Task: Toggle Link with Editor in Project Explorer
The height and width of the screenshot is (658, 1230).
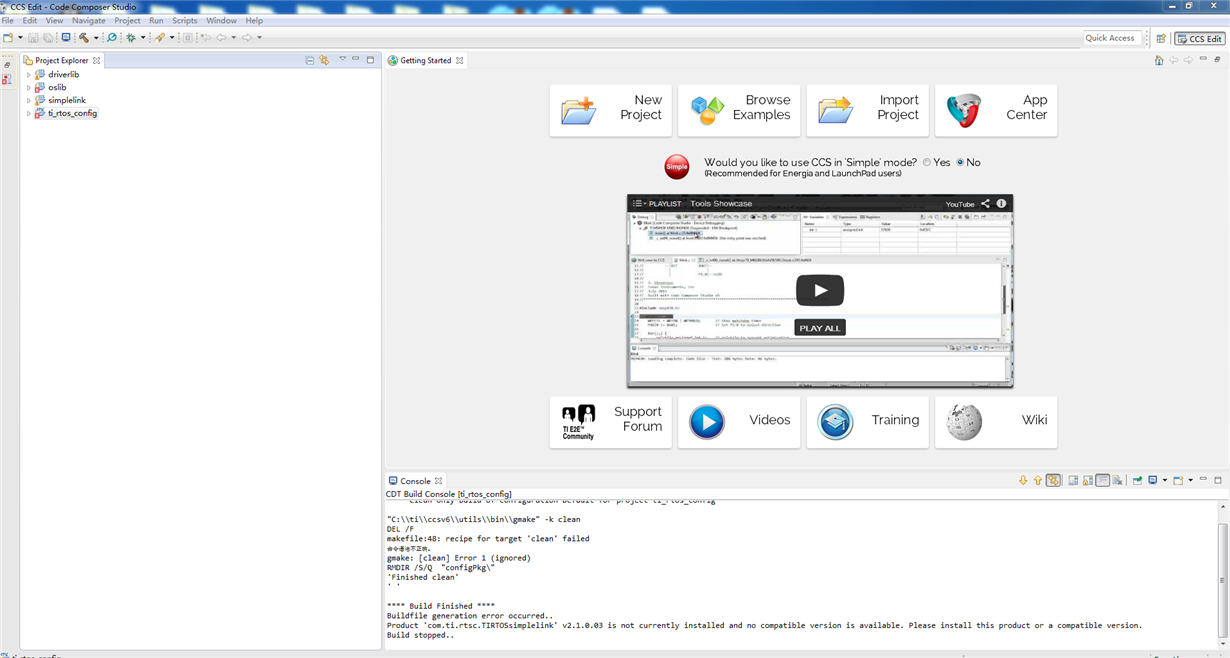Action: [x=324, y=60]
